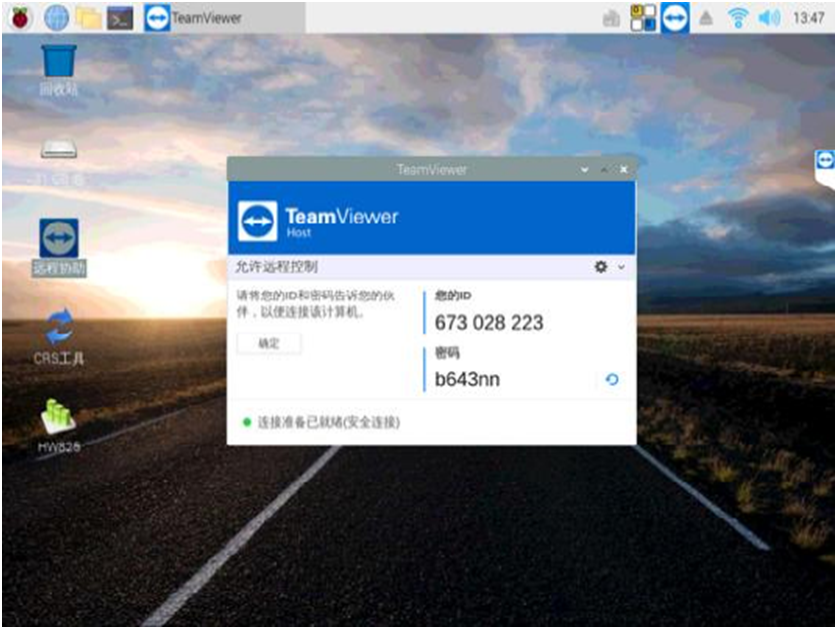Screen dimensions: 837x629
Task: Click the TeamViewer system tray icon
Action: [675, 17]
